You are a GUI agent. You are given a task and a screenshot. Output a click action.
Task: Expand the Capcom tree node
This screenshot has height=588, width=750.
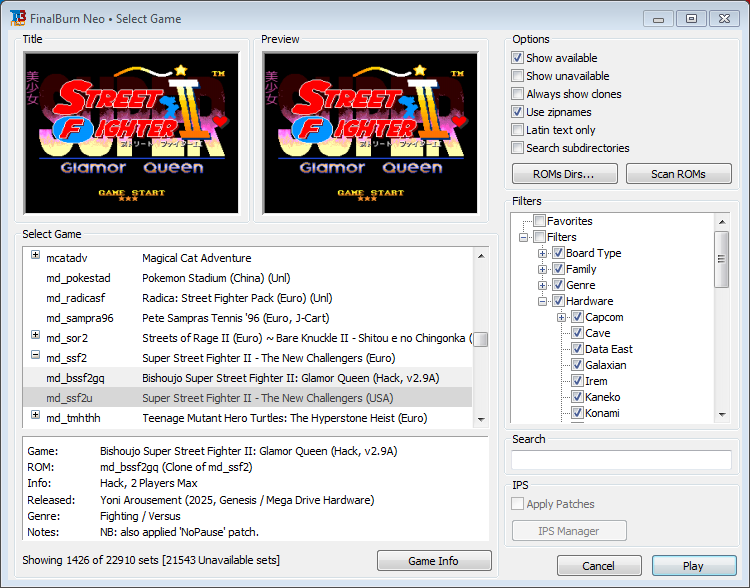[562, 317]
